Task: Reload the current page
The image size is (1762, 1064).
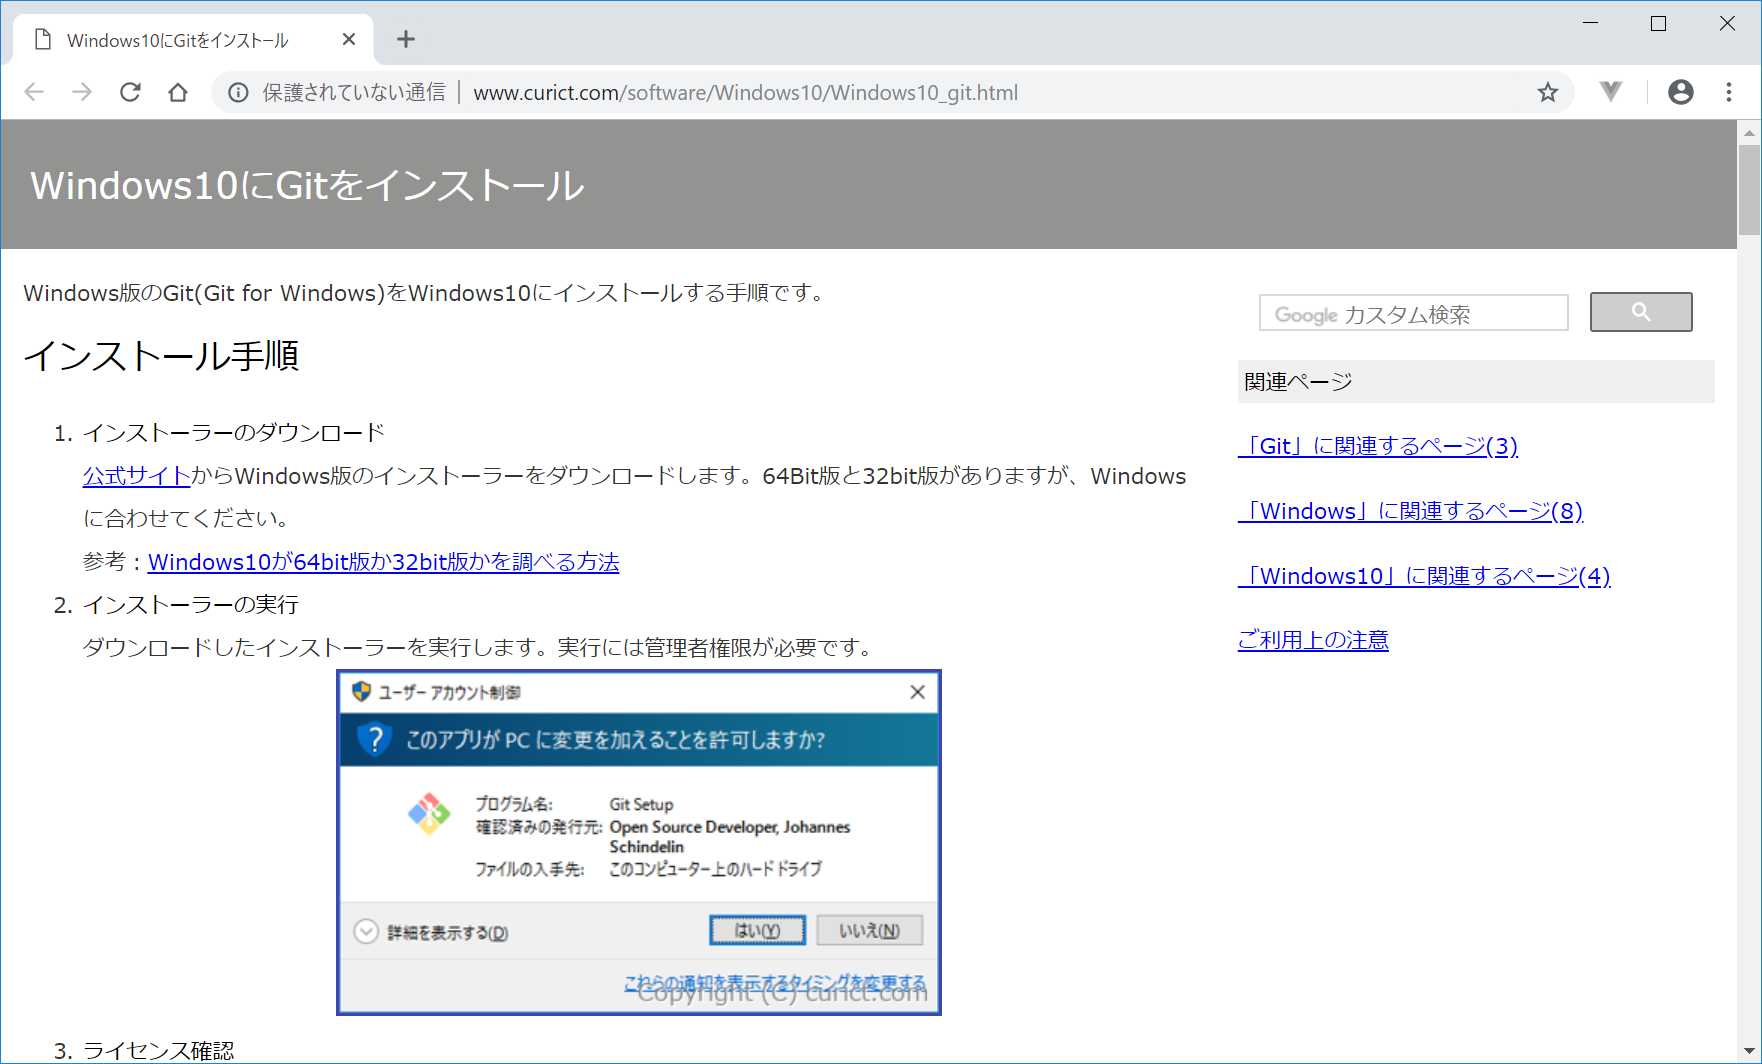Action: coord(130,92)
